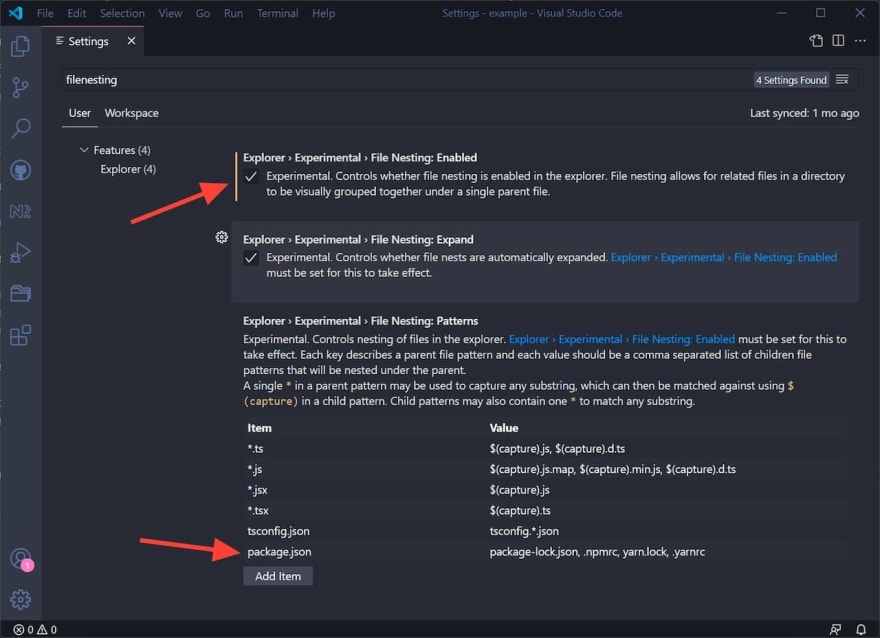Viewport: 880px width, 638px height.
Task: Toggle File Nesting Enabled checkbox
Action: pyautogui.click(x=251, y=177)
